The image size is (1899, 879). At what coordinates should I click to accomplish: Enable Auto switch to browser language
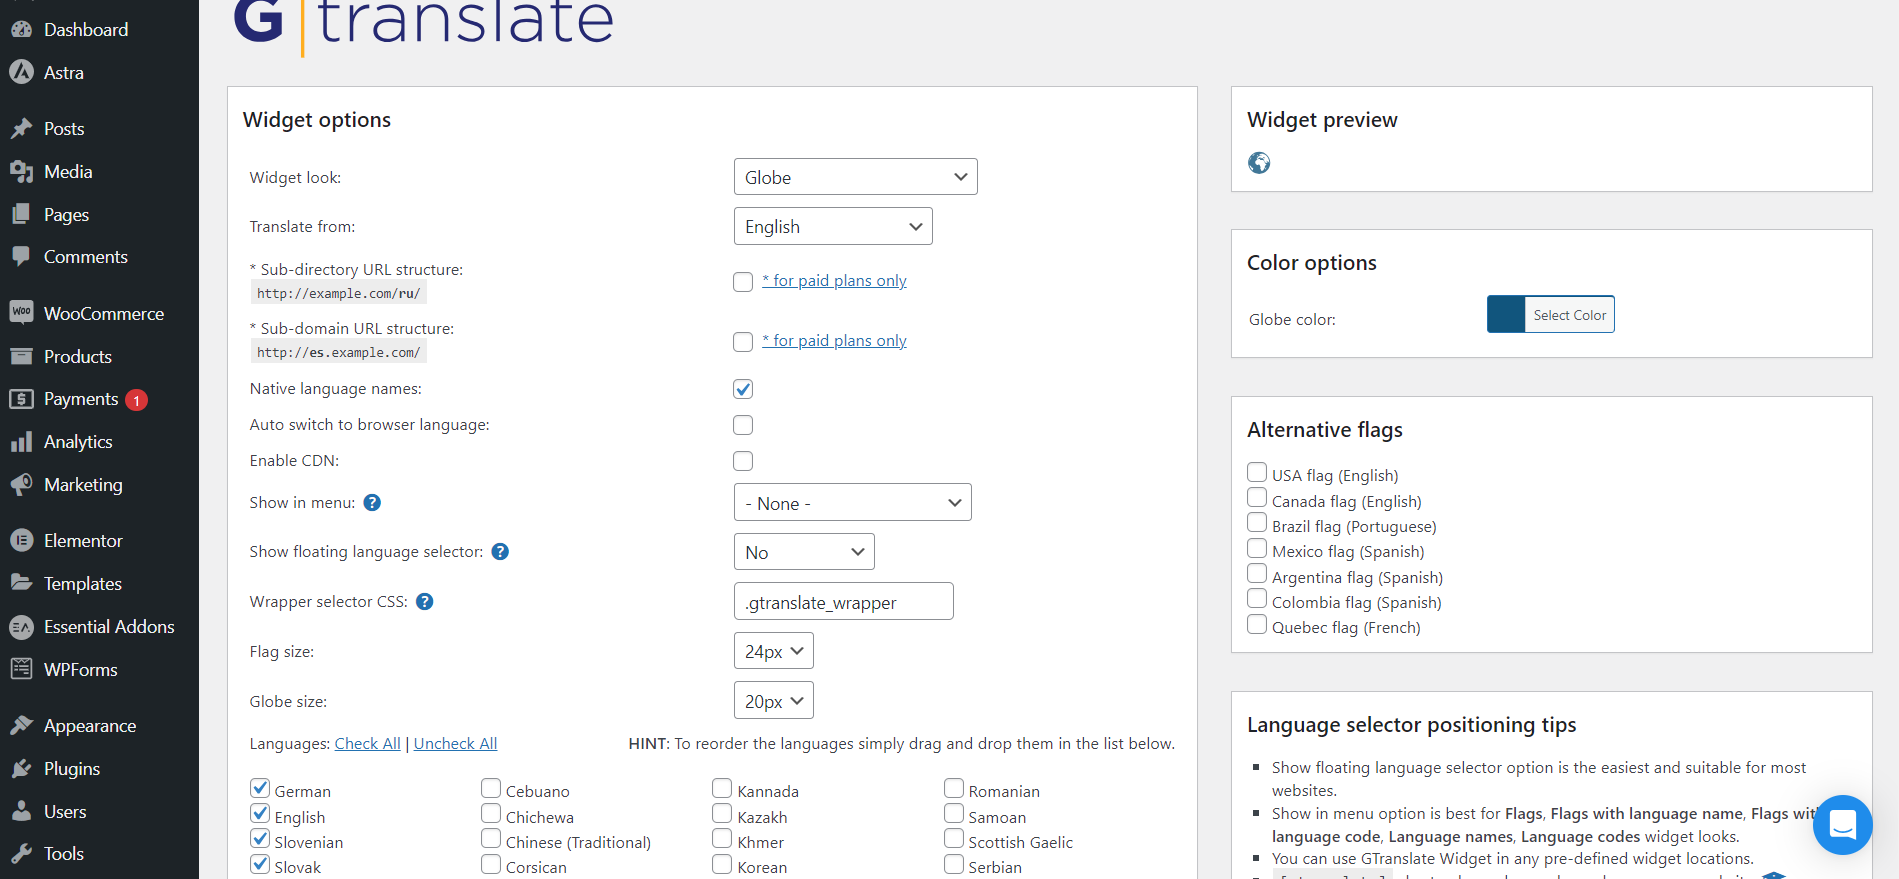743,425
